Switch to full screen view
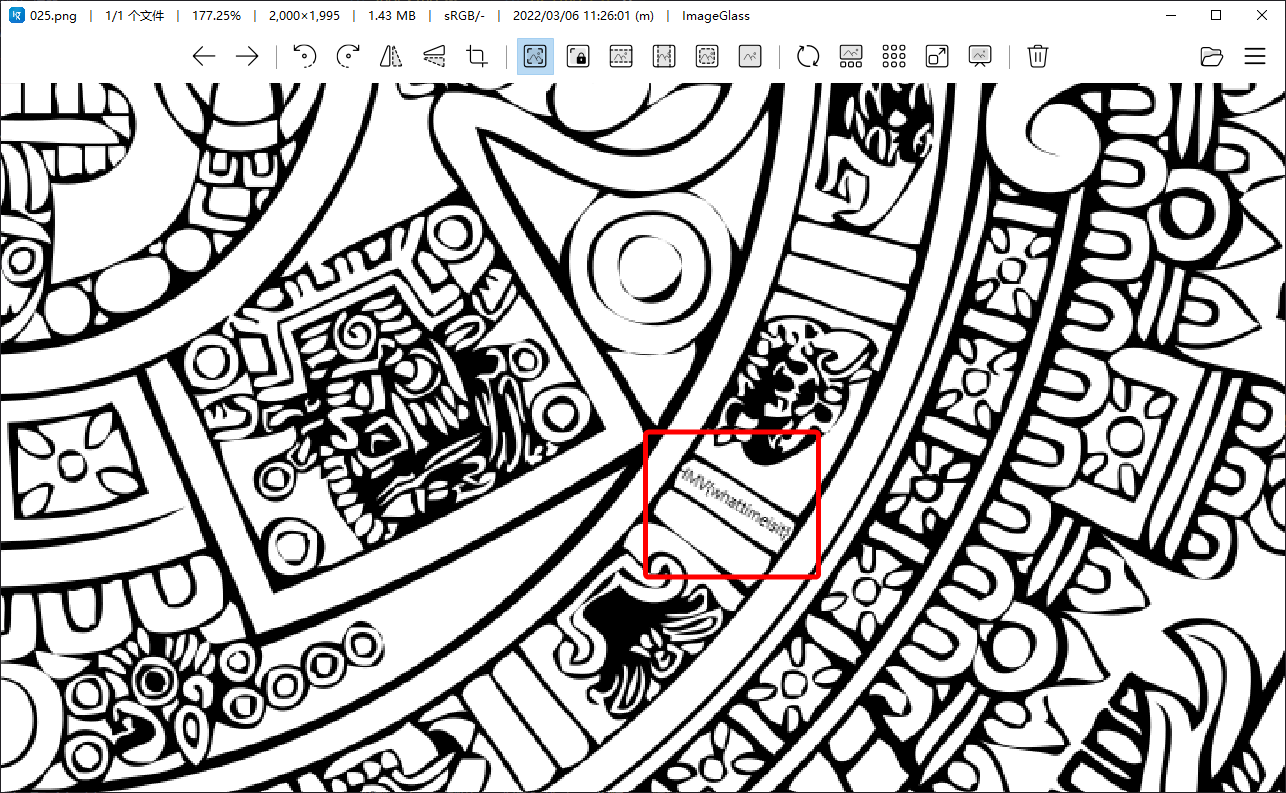 (937, 56)
